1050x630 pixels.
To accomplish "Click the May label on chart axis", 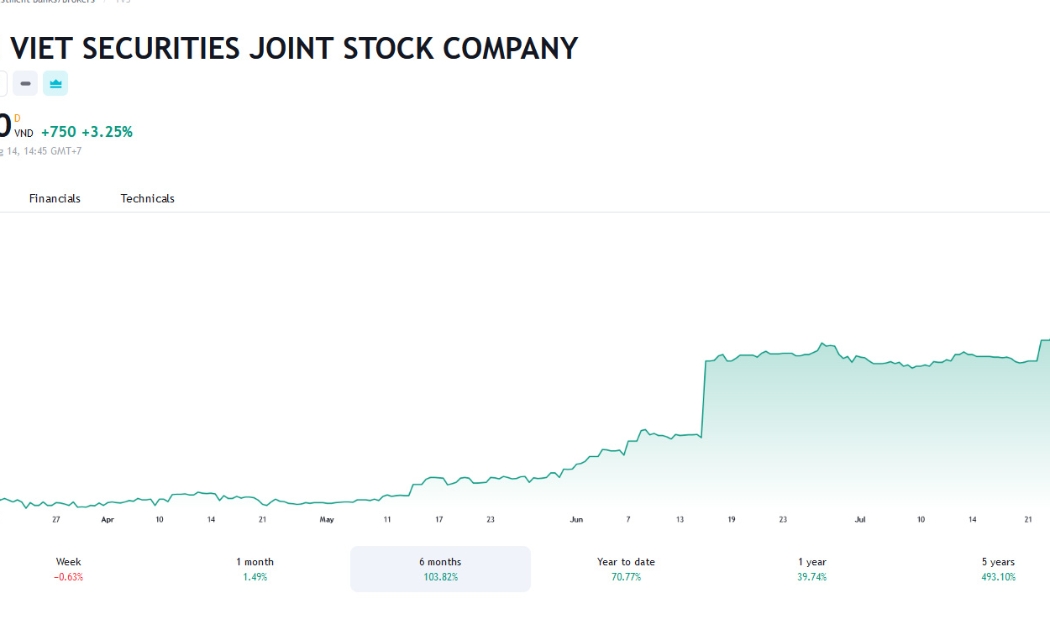I will pyautogui.click(x=327, y=520).
